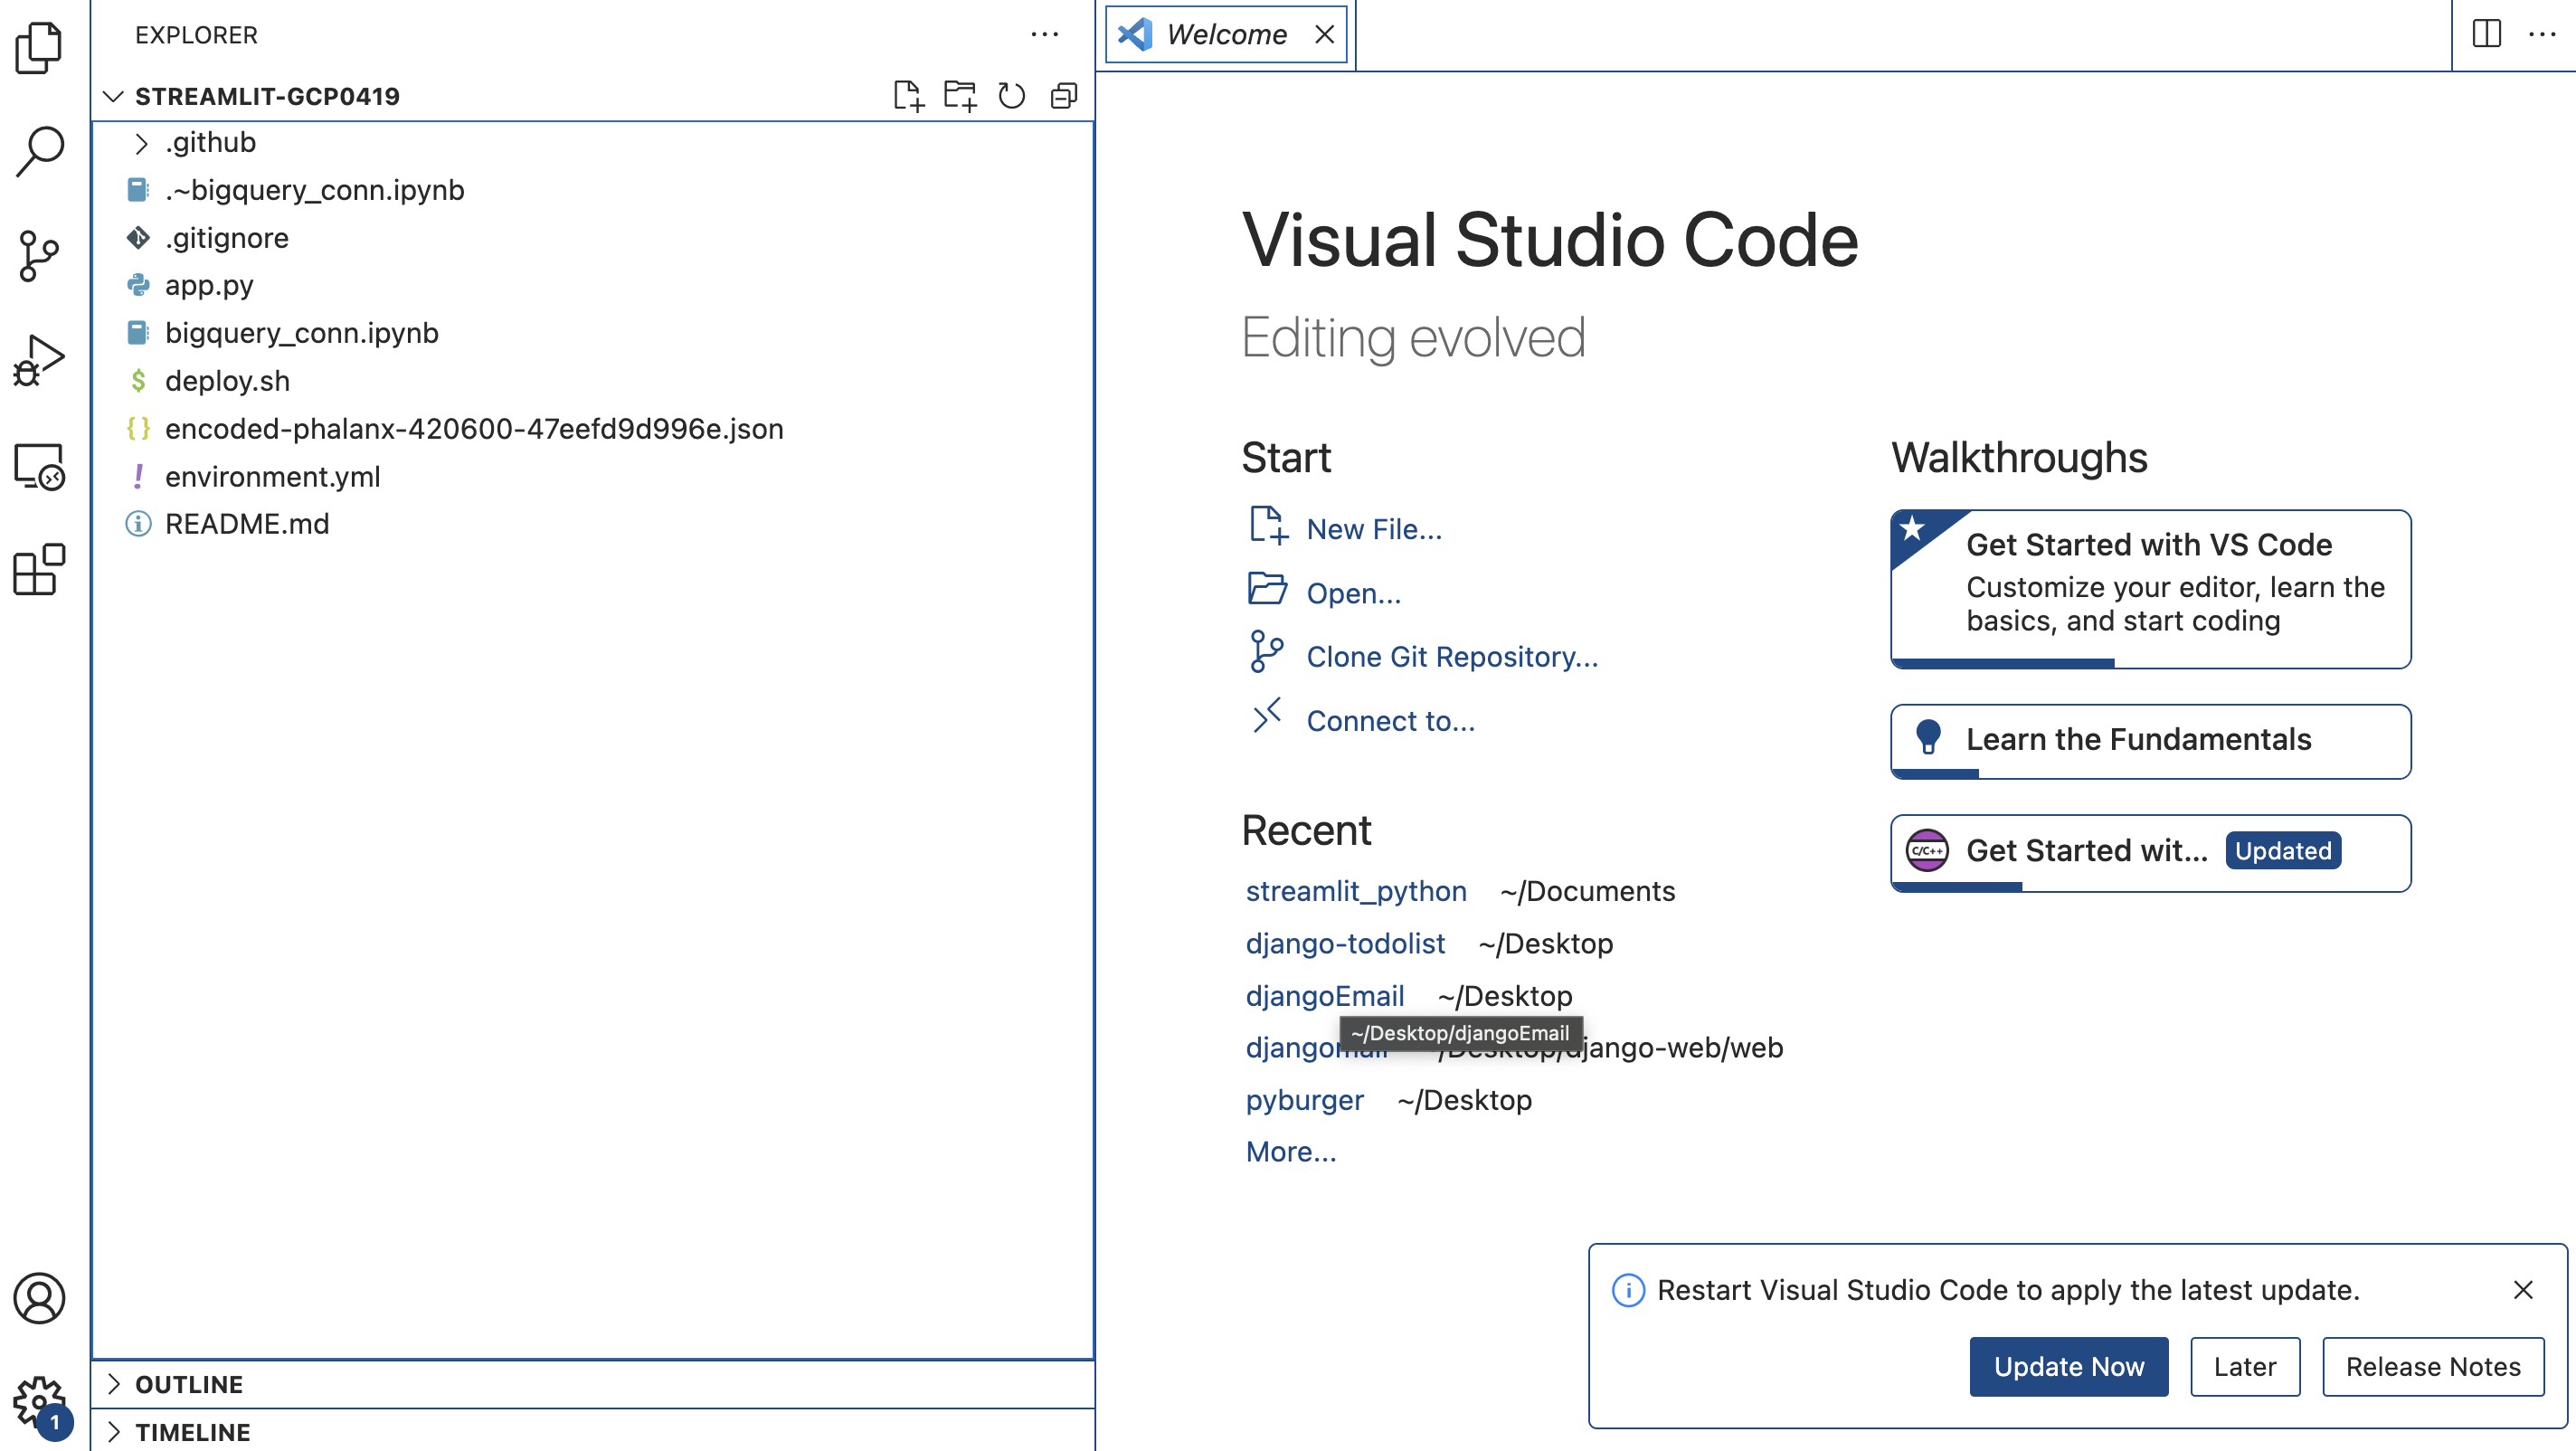The image size is (2576, 1451).
Task: Click the Later button
Action: point(2244,1366)
